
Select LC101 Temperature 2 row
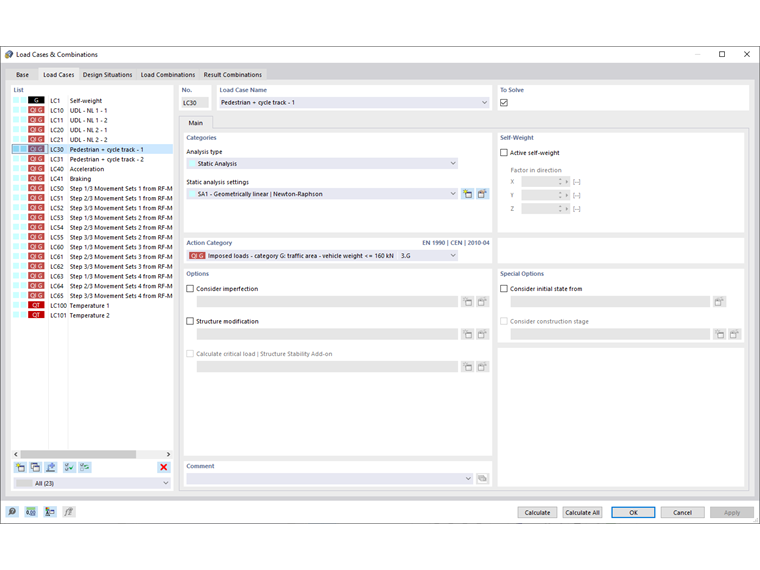92,315
